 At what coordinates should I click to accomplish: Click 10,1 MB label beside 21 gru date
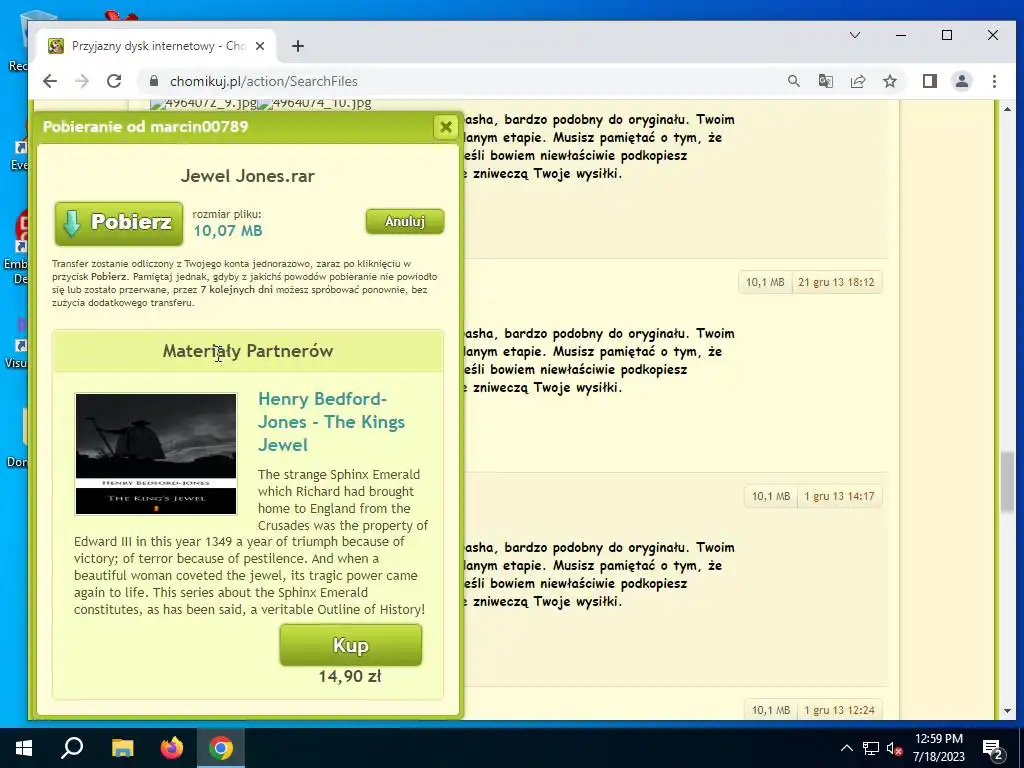point(765,282)
